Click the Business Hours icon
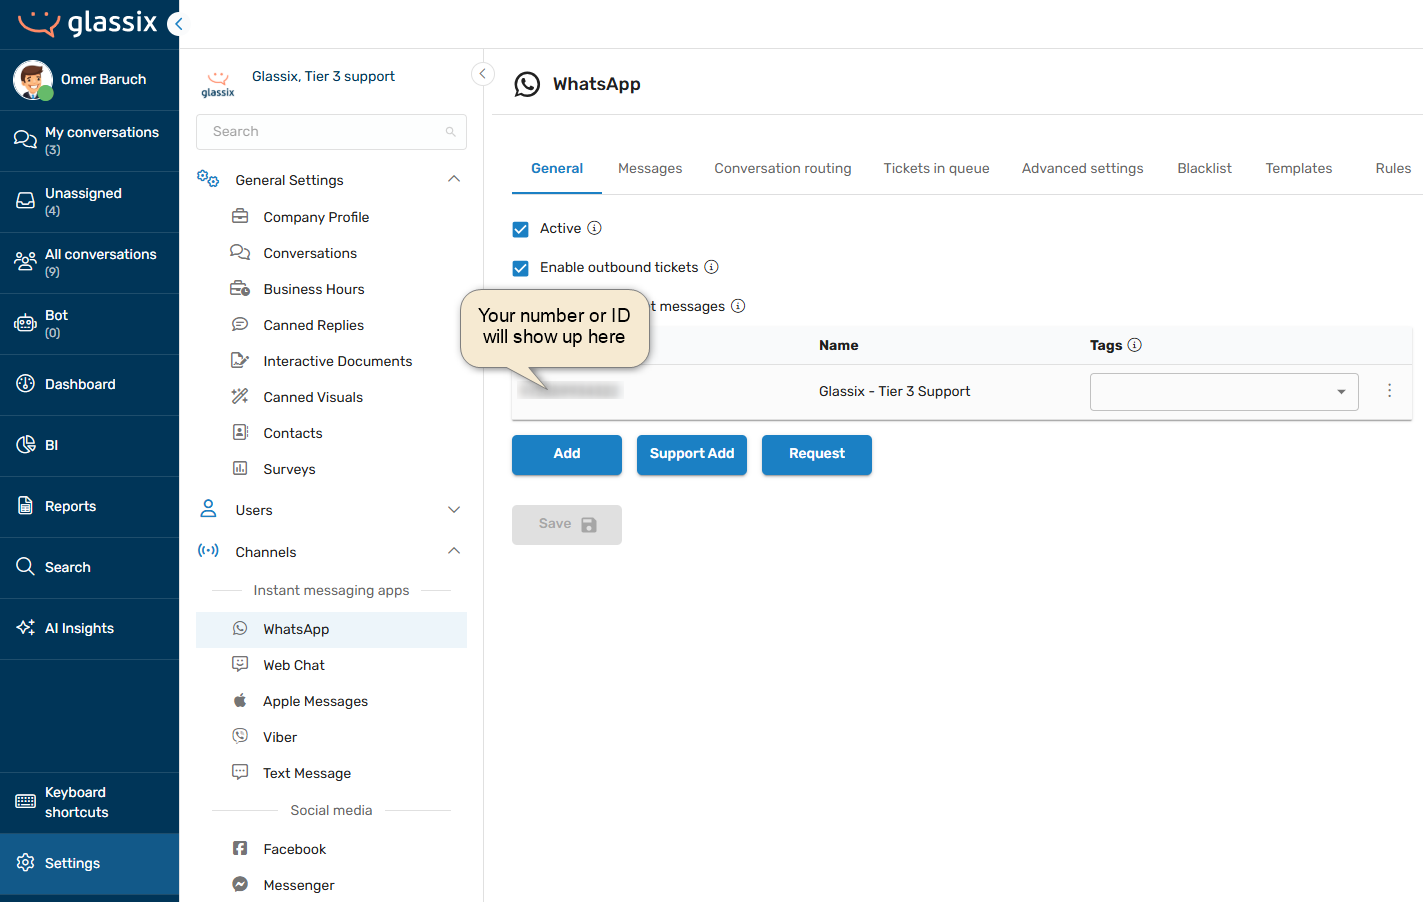 pyautogui.click(x=240, y=288)
